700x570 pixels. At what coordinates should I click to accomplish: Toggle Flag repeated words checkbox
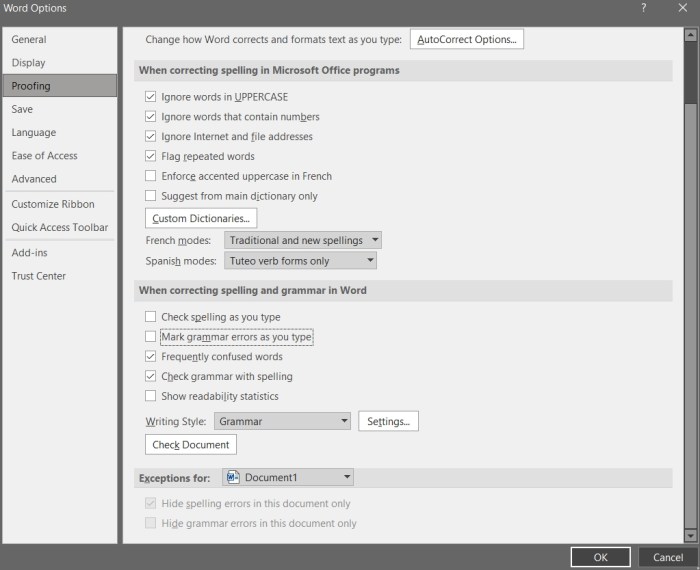[x=150, y=156]
